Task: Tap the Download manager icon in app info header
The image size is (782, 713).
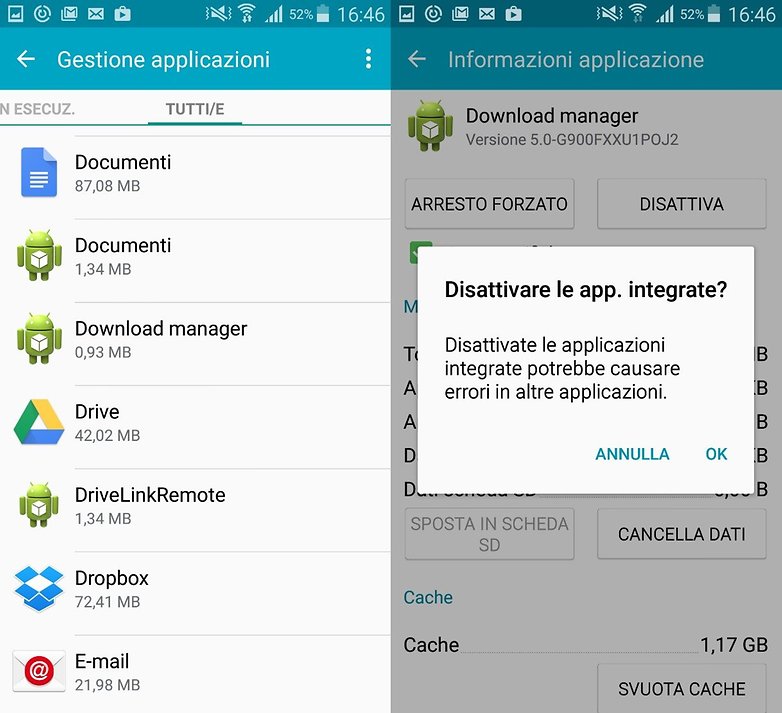Action: click(430, 126)
